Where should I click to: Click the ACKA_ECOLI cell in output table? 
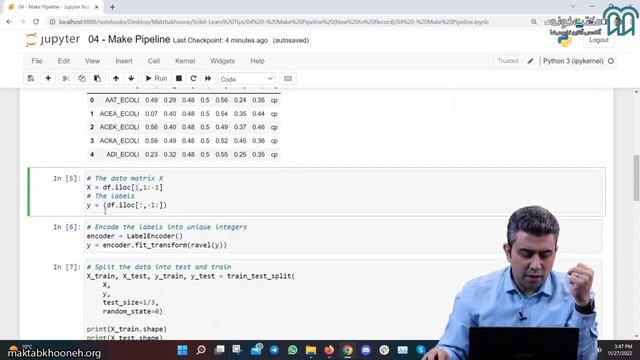click(x=119, y=140)
